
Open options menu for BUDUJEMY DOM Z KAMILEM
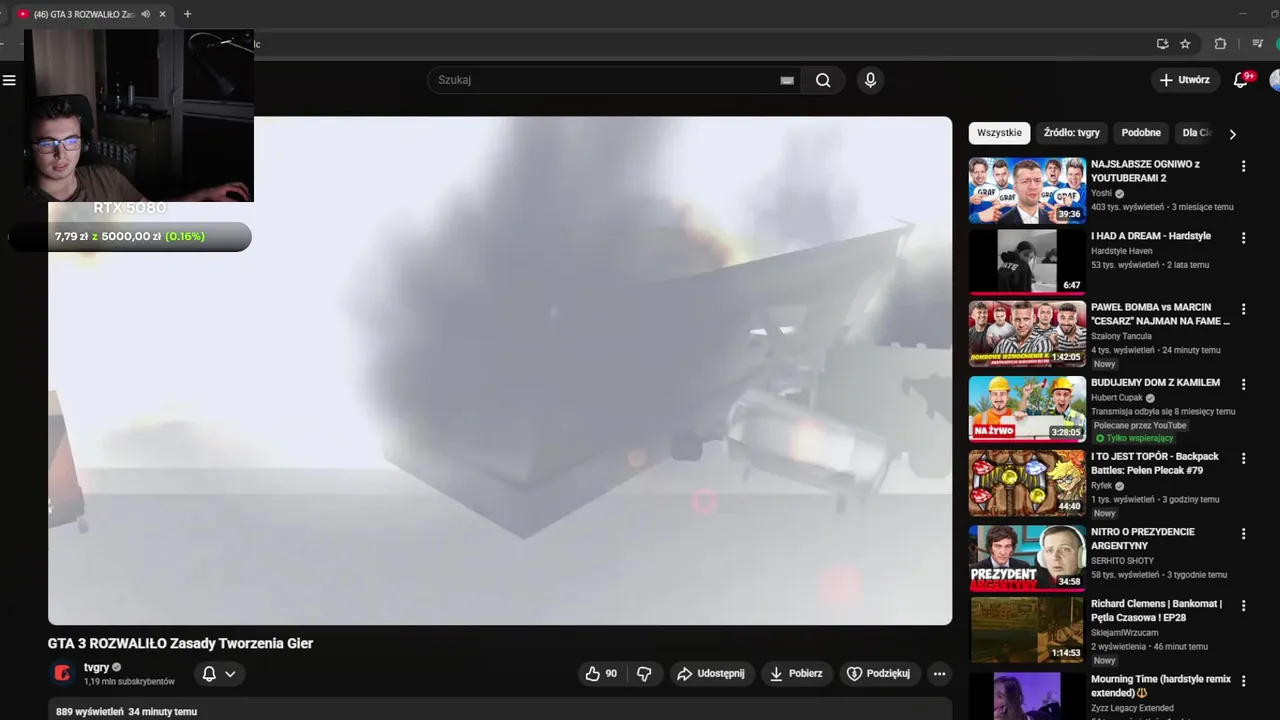pos(1244,384)
